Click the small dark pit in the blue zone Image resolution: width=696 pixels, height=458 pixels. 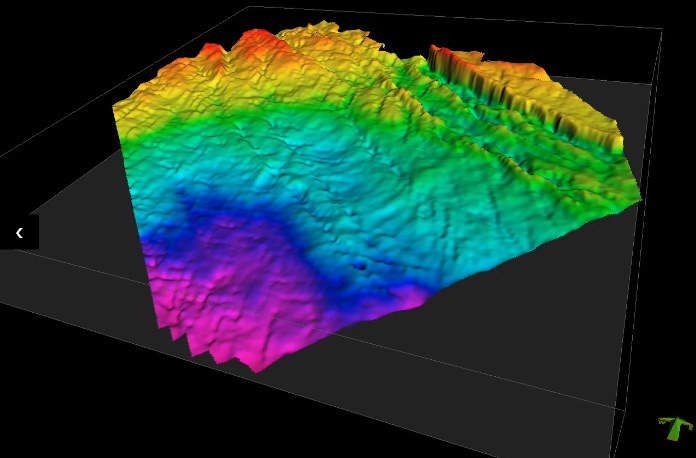tap(358, 266)
